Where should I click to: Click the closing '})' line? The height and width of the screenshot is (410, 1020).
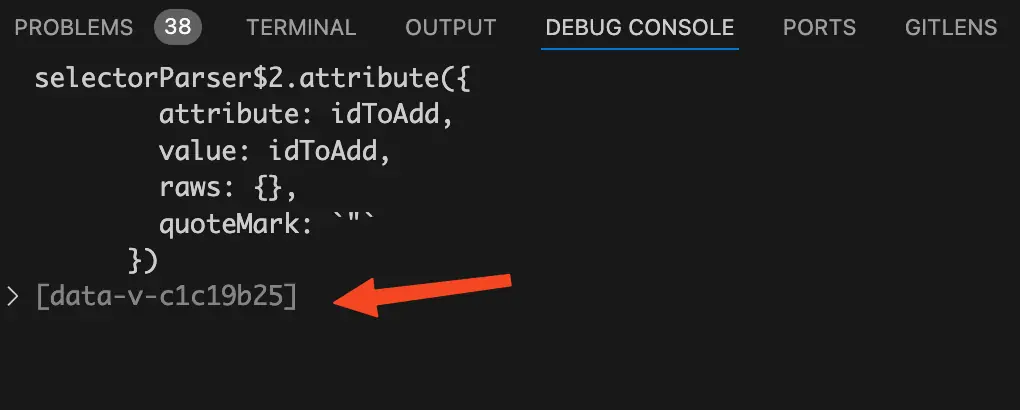coord(143,260)
